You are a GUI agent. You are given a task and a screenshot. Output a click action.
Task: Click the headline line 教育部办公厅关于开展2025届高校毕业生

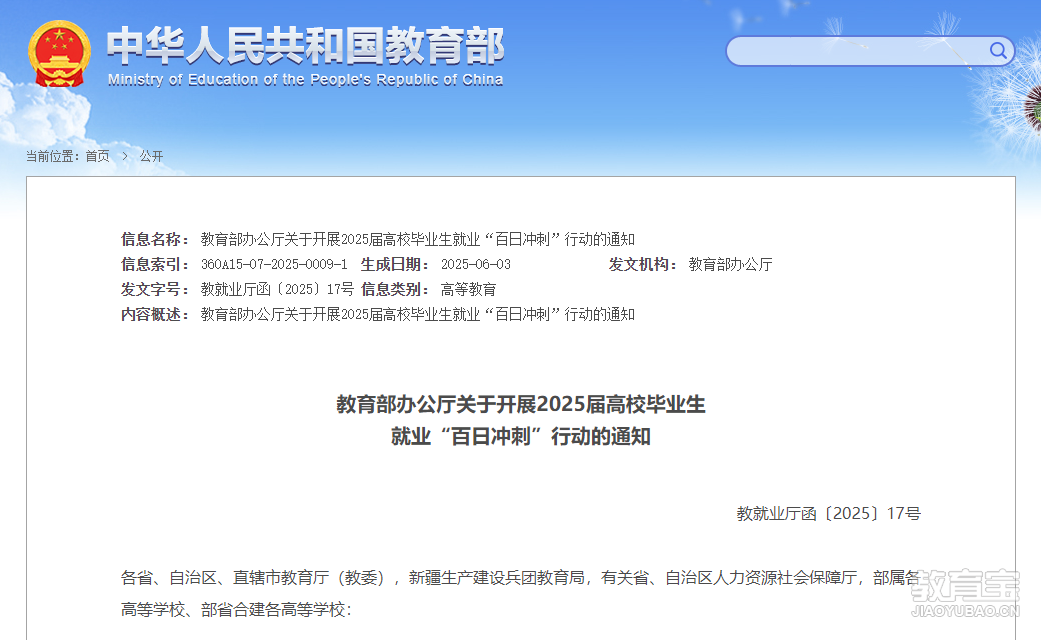pos(520,404)
